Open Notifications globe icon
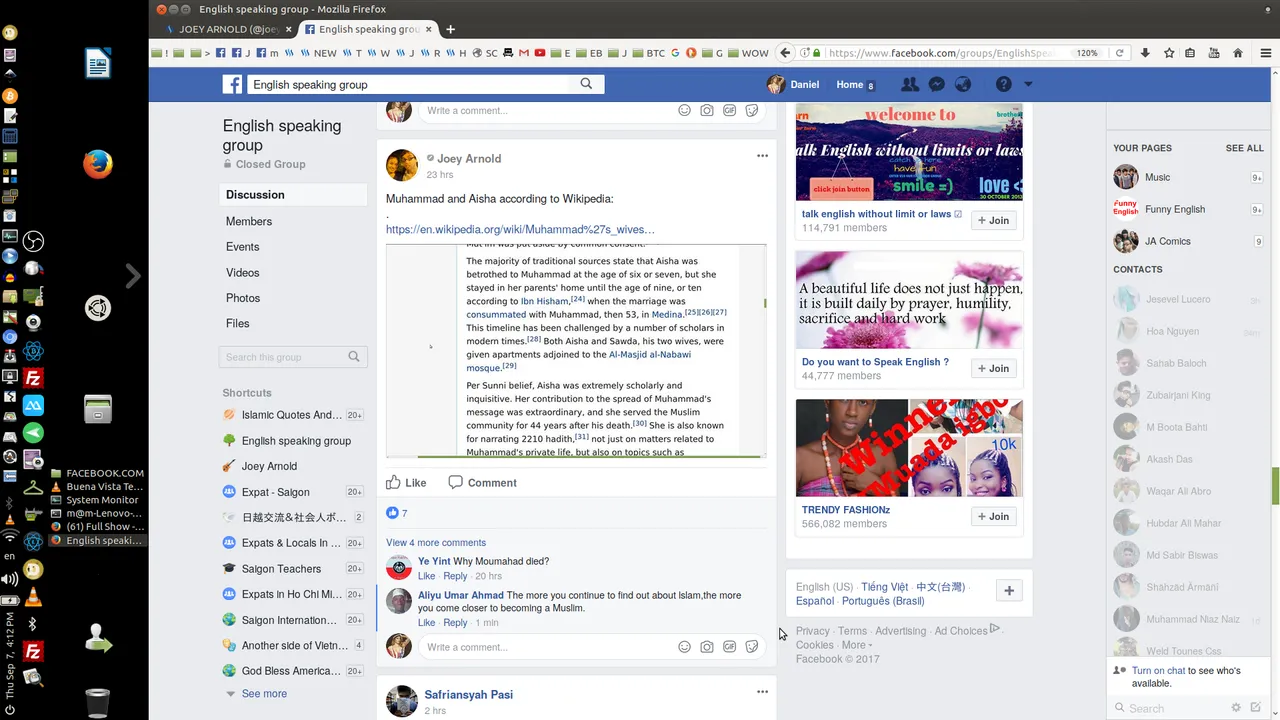The height and width of the screenshot is (720, 1280). [x=963, y=85]
